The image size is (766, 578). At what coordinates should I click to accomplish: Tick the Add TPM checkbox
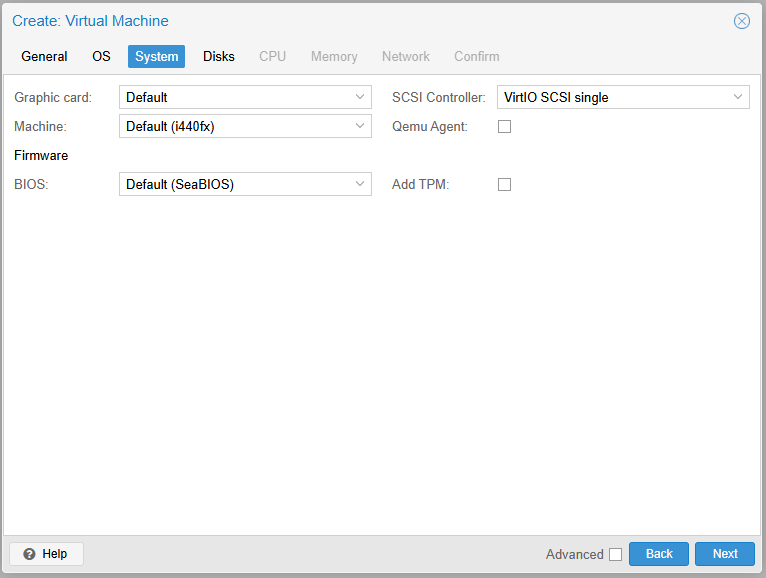click(504, 185)
